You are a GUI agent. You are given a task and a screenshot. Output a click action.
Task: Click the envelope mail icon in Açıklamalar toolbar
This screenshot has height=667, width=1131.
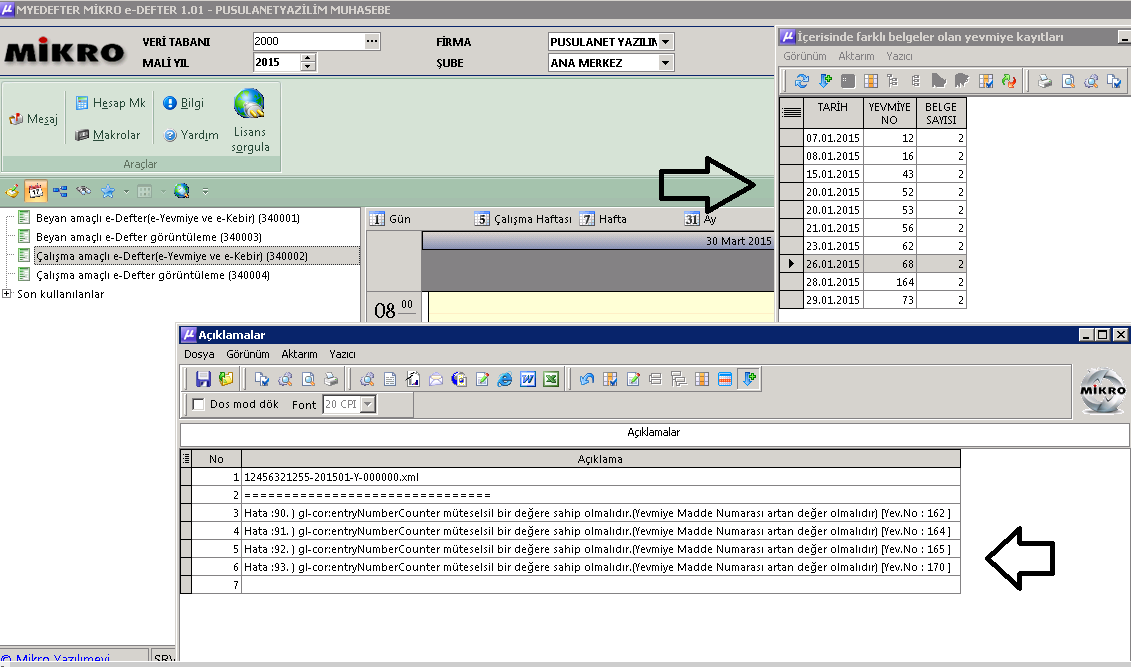click(436, 379)
